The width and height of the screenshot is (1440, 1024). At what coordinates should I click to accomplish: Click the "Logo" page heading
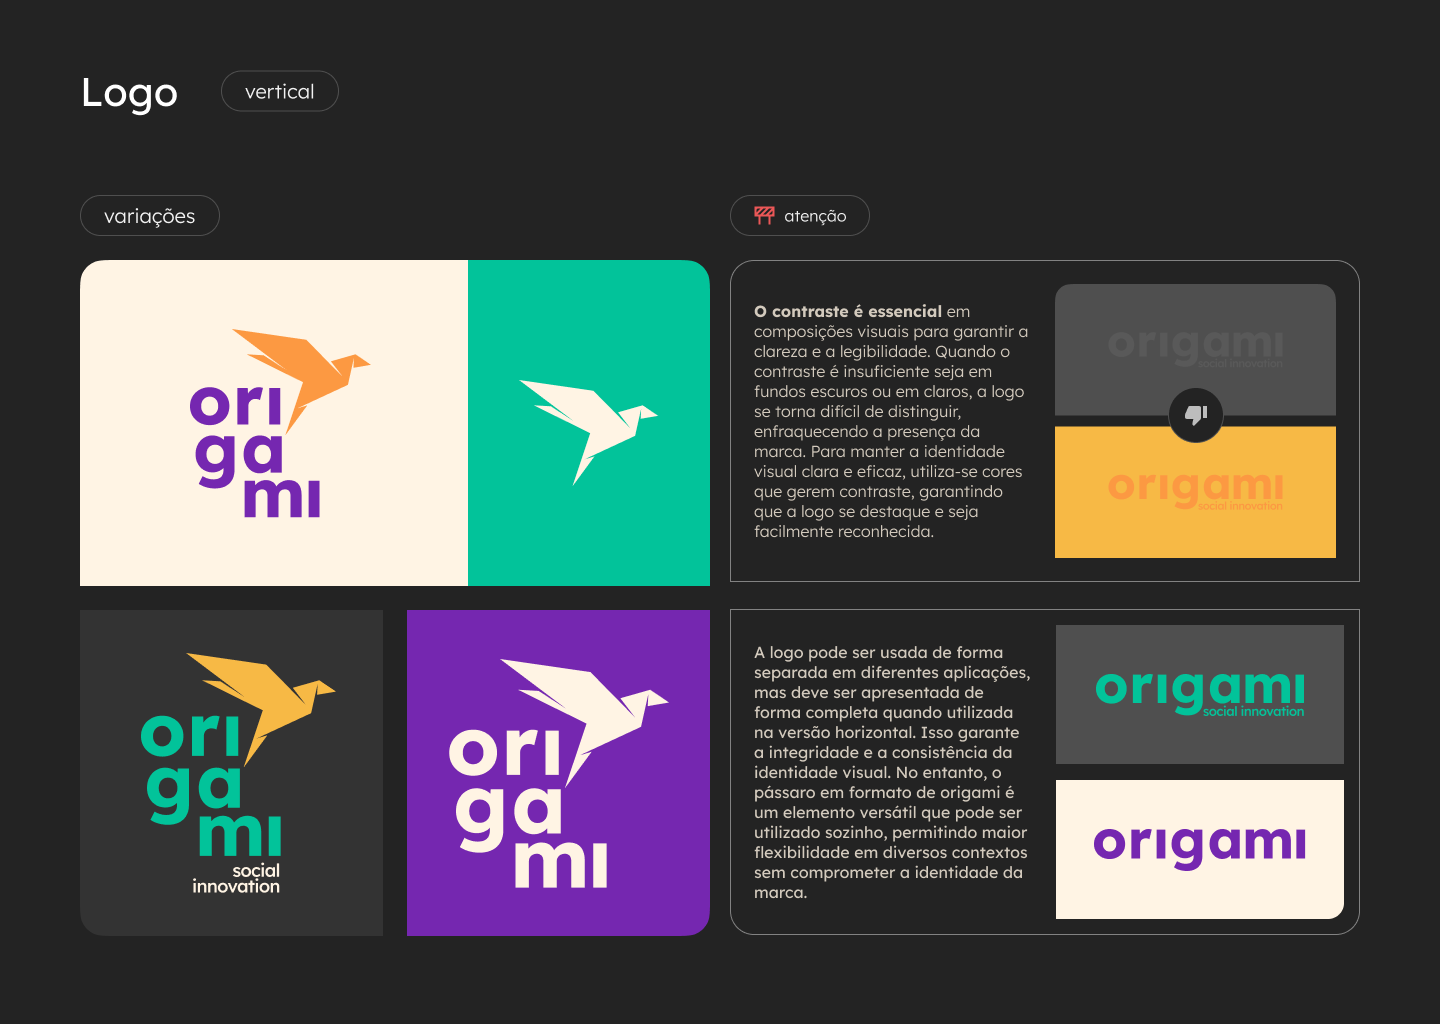[129, 93]
